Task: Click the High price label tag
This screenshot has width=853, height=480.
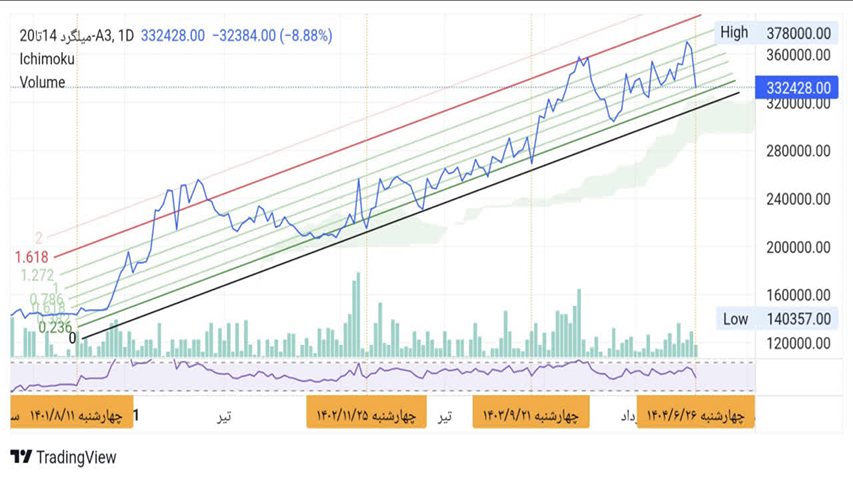Action: [734, 32]
